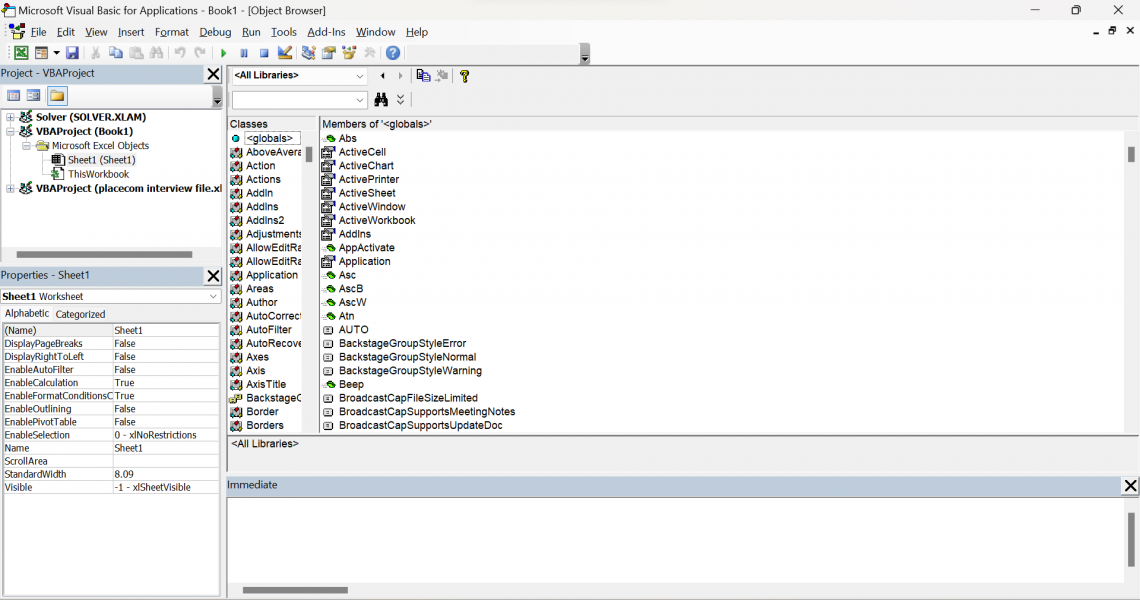Viewport: 1140px width, 600px height.
Task: Open the Add-Ins menu
Action: (326, 31)
